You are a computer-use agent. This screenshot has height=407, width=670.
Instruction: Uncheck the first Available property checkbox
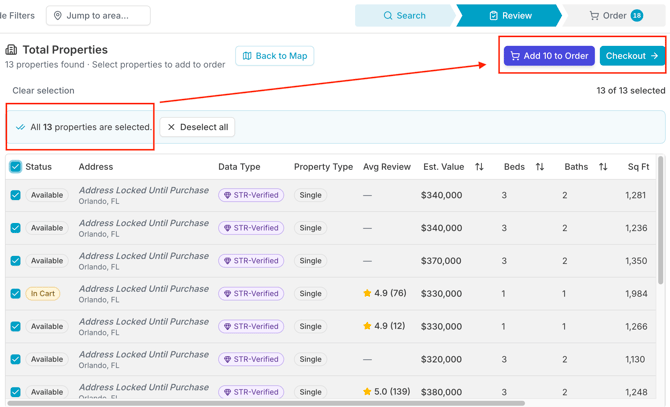[x=15, y=195]
